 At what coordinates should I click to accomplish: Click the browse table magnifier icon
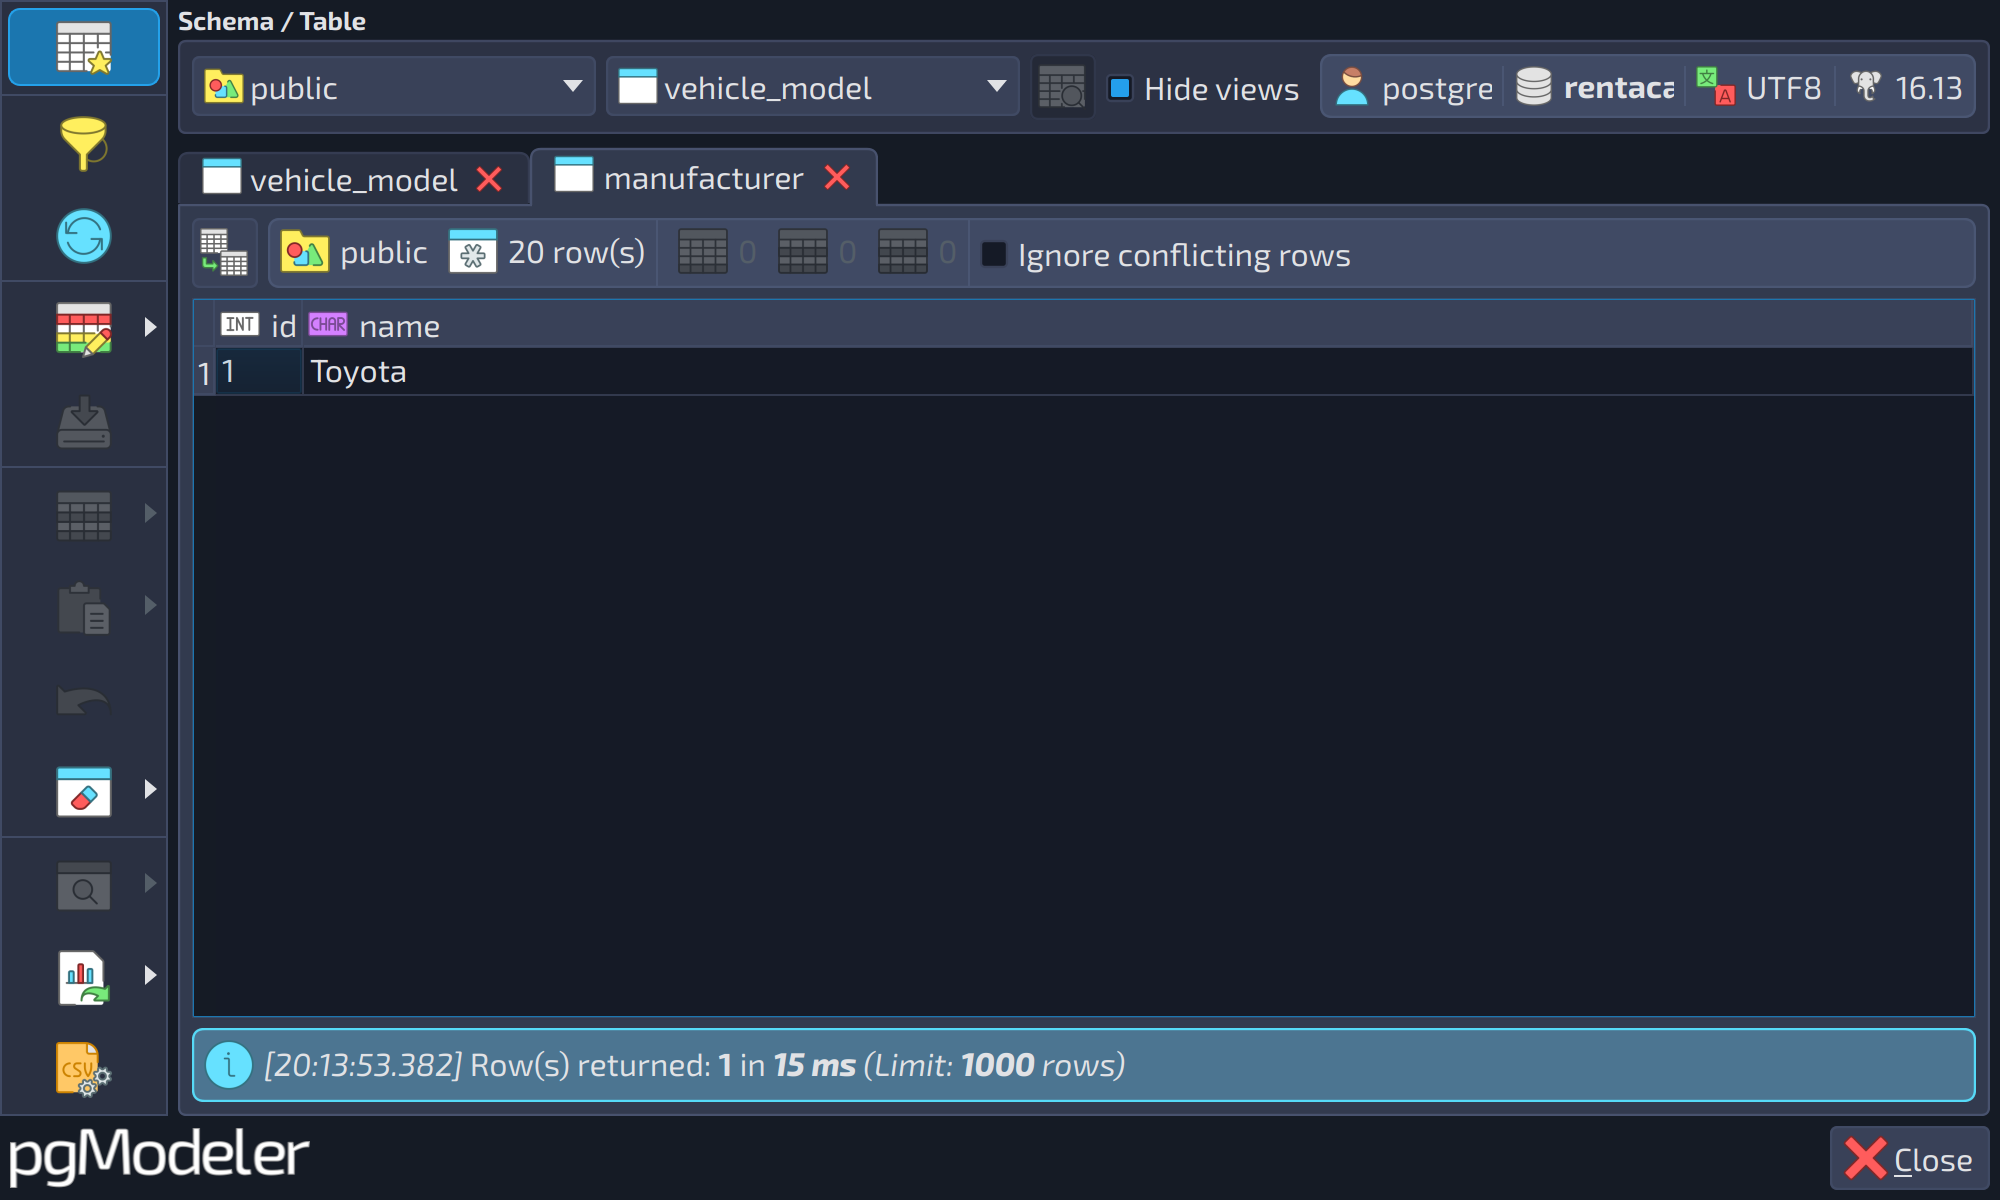[x=84, y=885]
